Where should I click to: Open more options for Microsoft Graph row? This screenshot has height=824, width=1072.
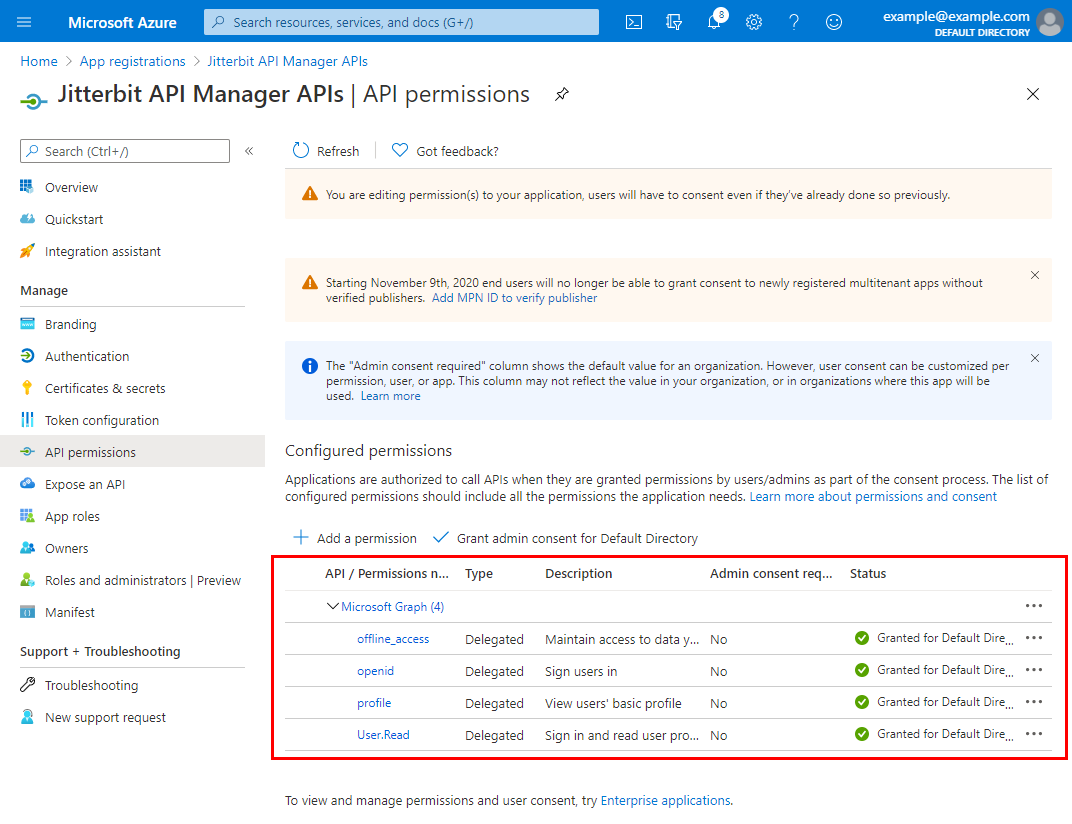pyautogui.click(x=1034, y=606)
